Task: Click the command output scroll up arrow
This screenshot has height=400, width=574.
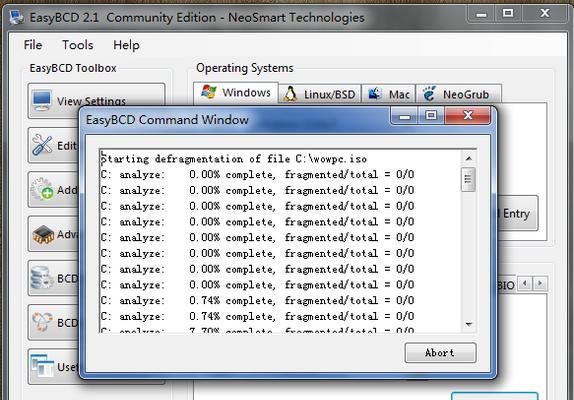Action: click(x=469, y=158)
